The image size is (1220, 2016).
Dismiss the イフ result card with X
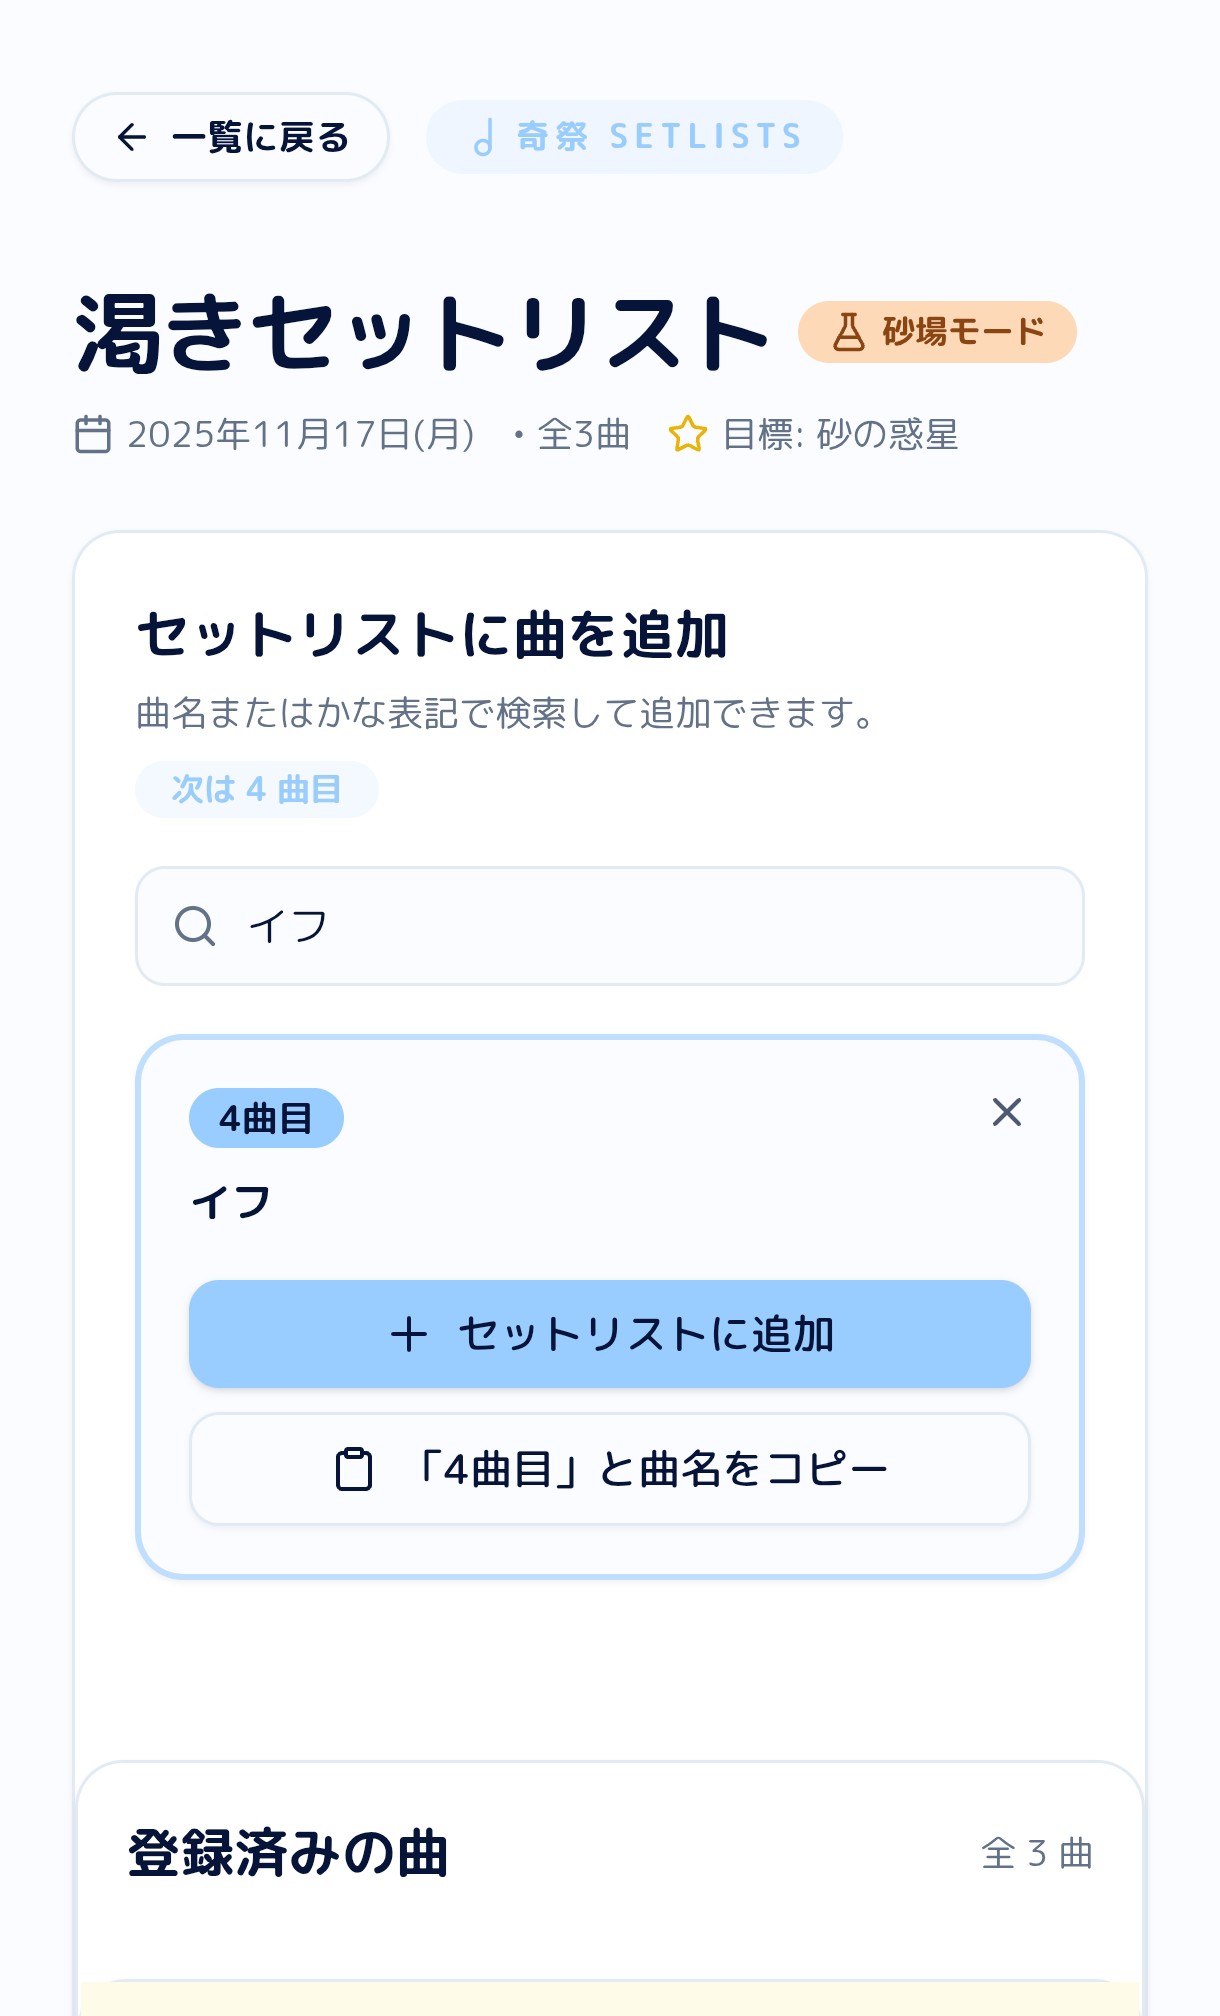1006,1112
